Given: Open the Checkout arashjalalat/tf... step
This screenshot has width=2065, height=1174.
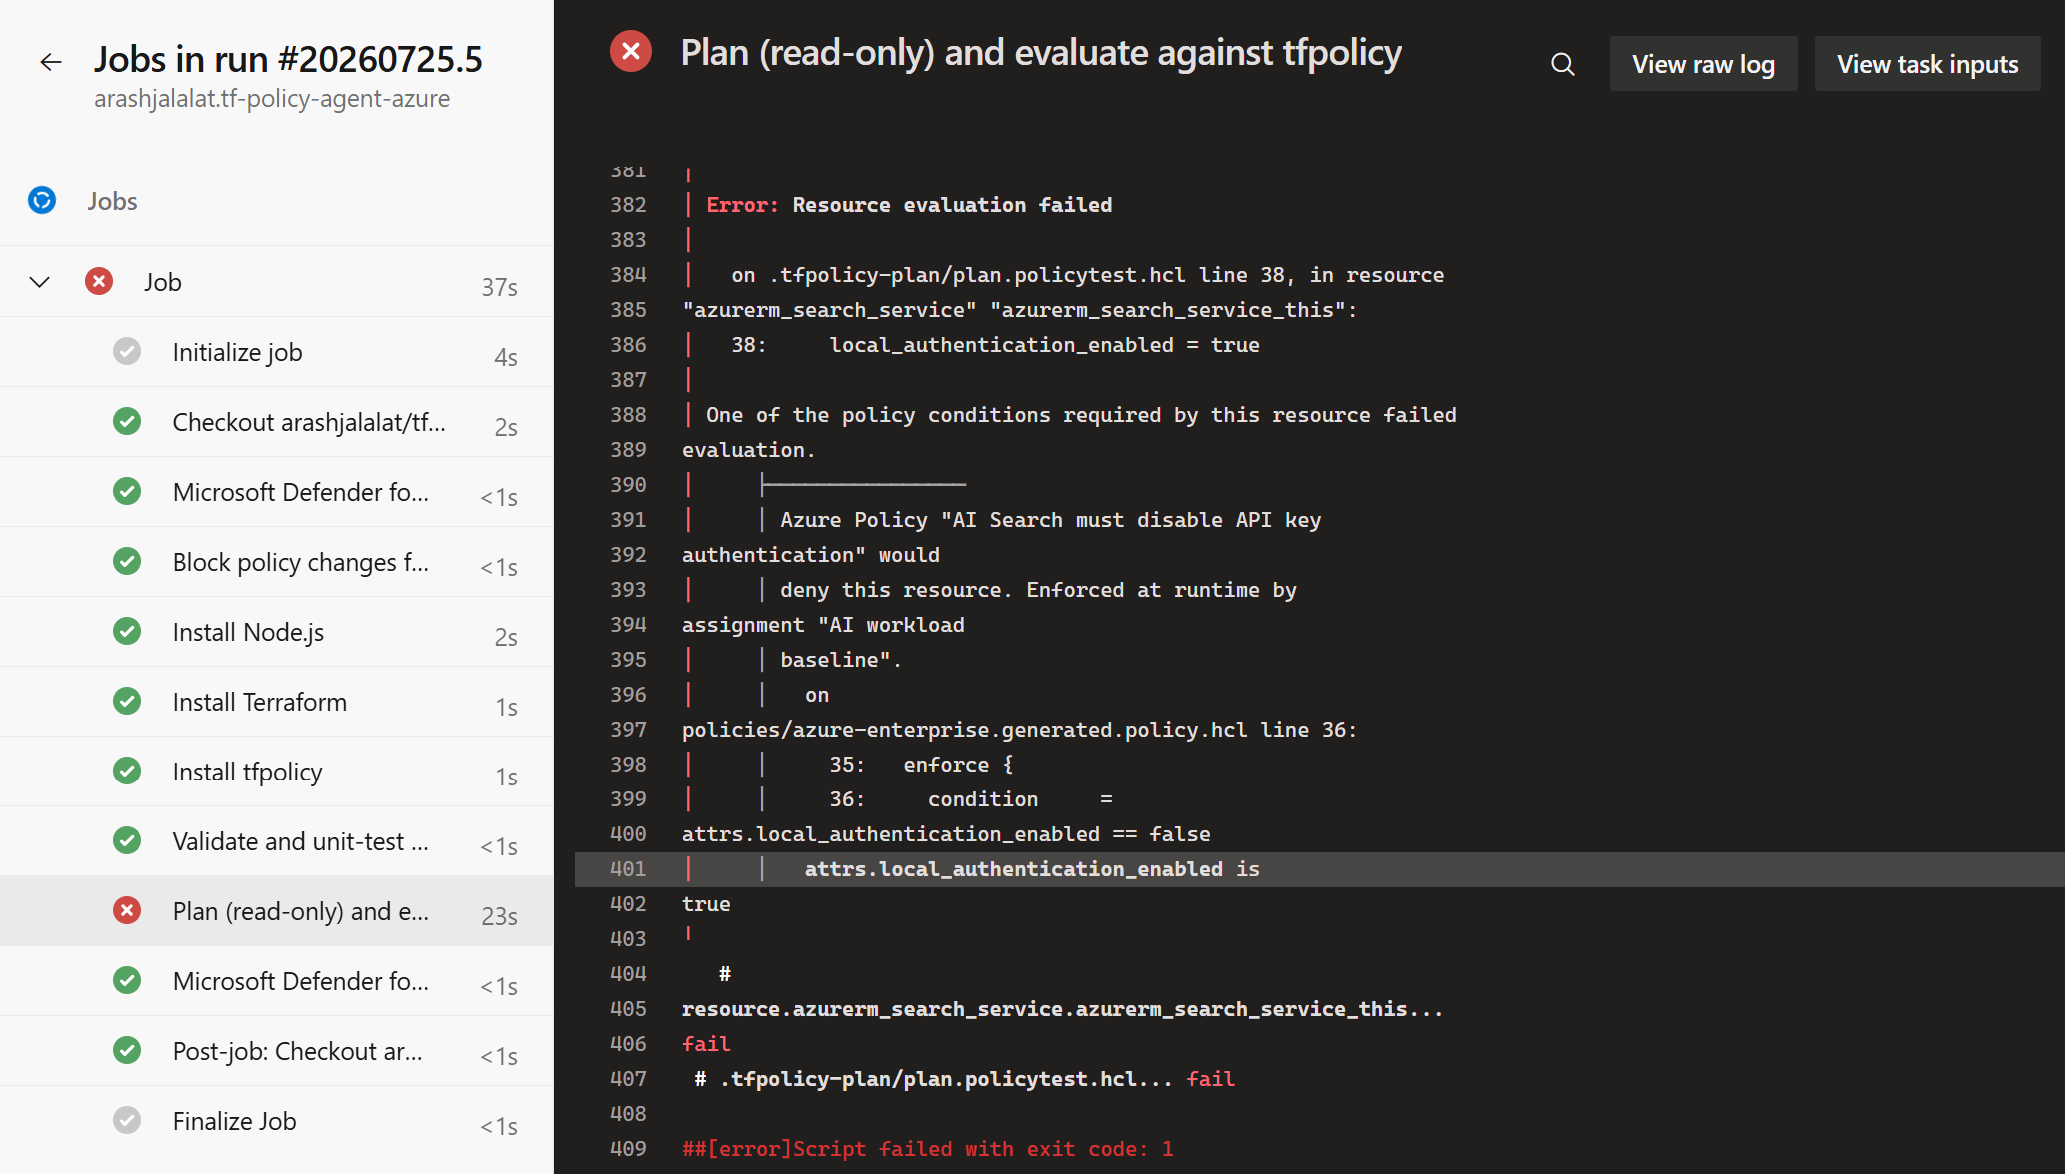Looking at the screenshot, I should [277, 422].
